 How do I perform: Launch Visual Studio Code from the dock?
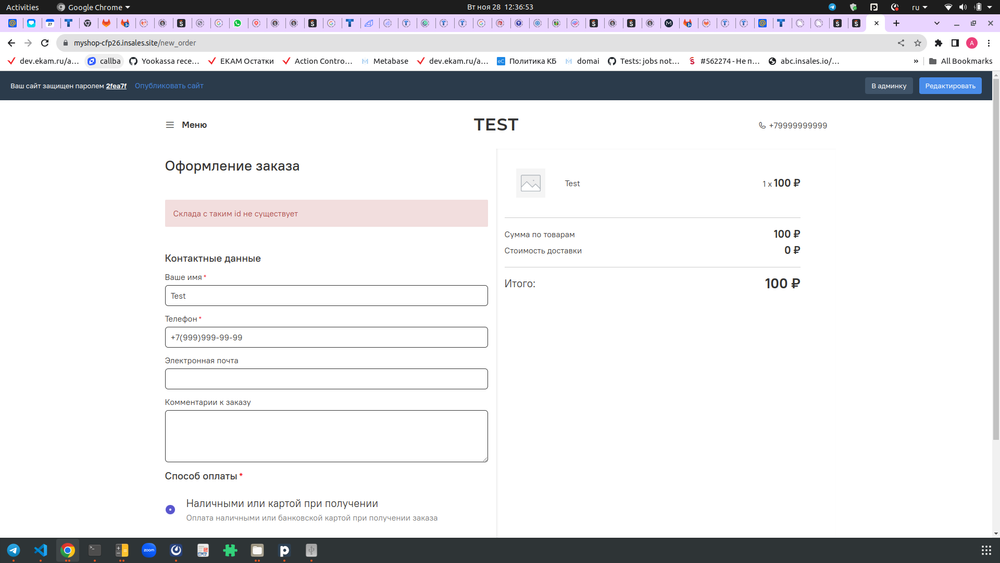41,550
